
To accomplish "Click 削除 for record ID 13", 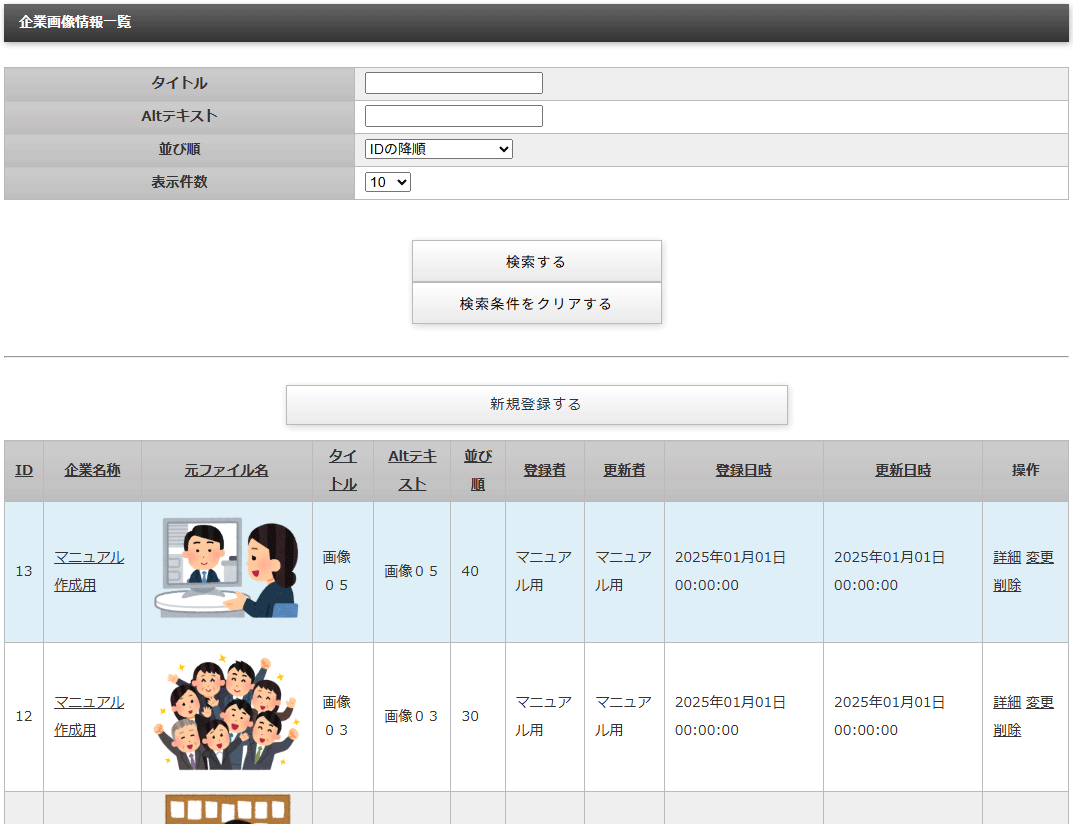I will click(x=1004, y=585).
